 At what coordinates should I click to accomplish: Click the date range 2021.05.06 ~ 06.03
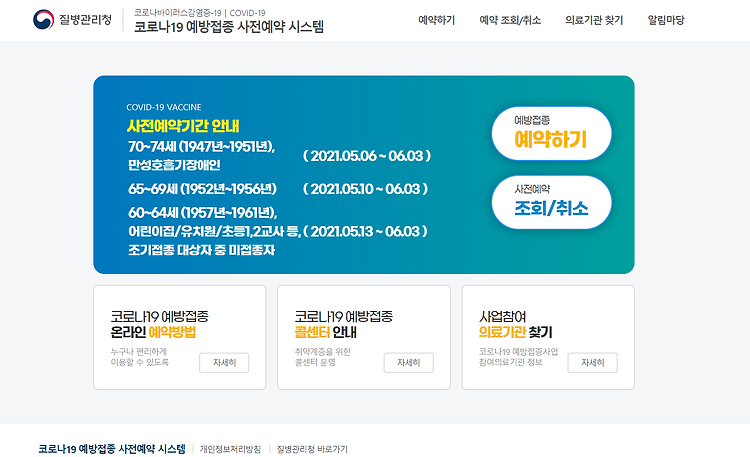[367, 156]
